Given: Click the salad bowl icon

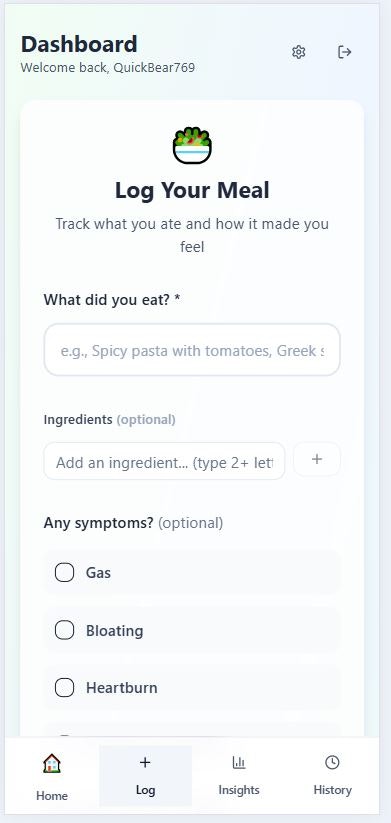Looking at the screenshot, I should pos(192,145).
